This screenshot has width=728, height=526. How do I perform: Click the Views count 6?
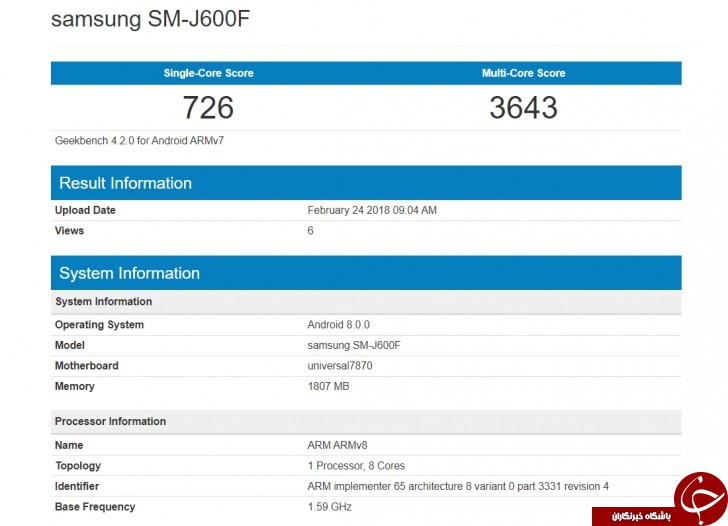(310, 231)
